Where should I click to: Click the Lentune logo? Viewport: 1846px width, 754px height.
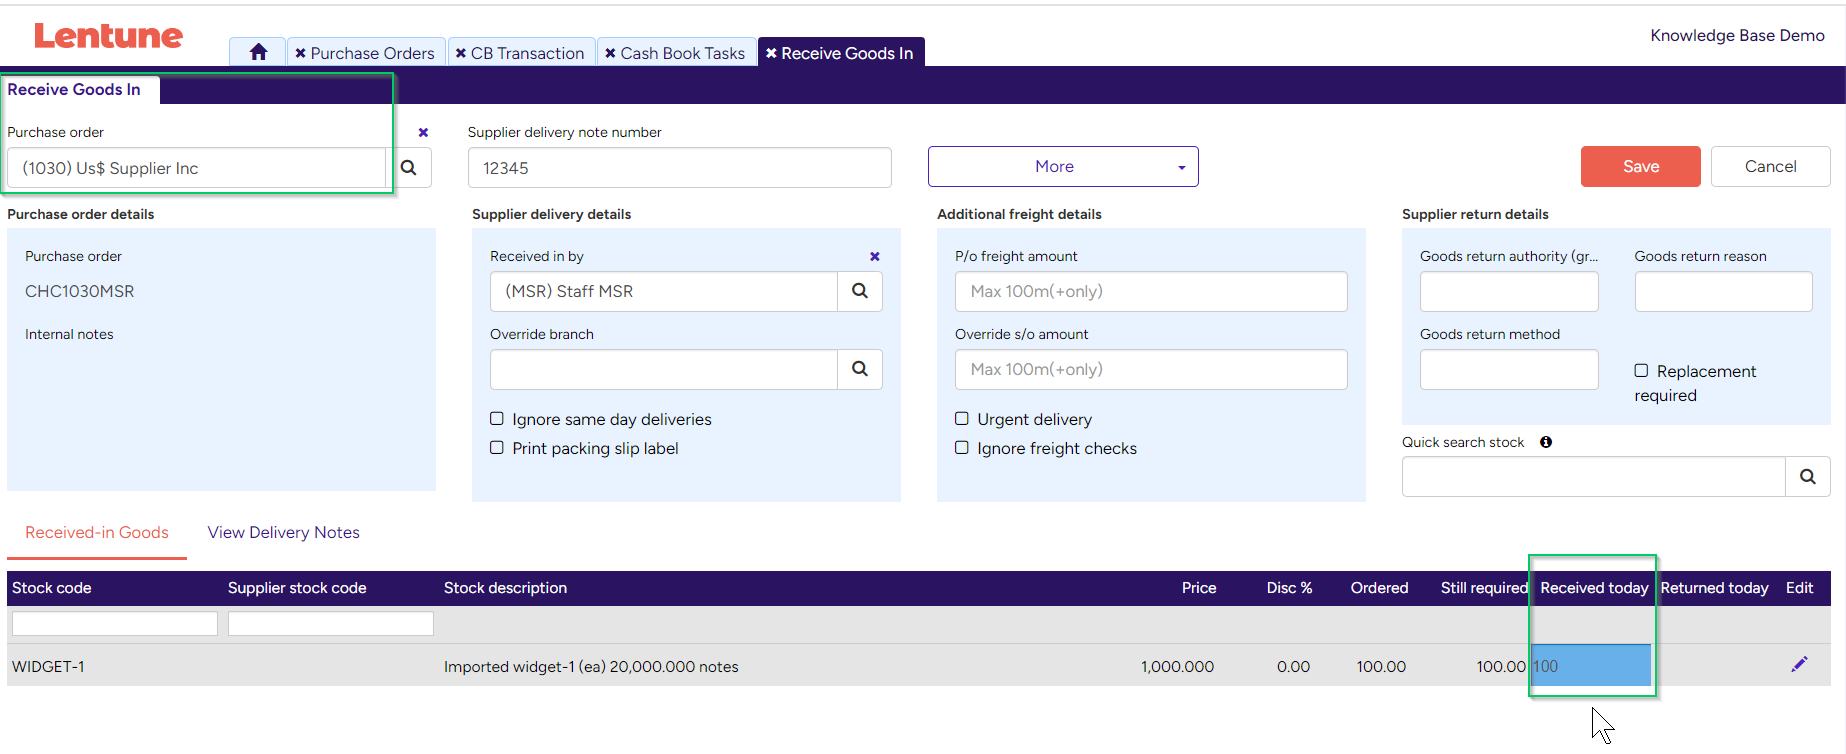(108, 36)
